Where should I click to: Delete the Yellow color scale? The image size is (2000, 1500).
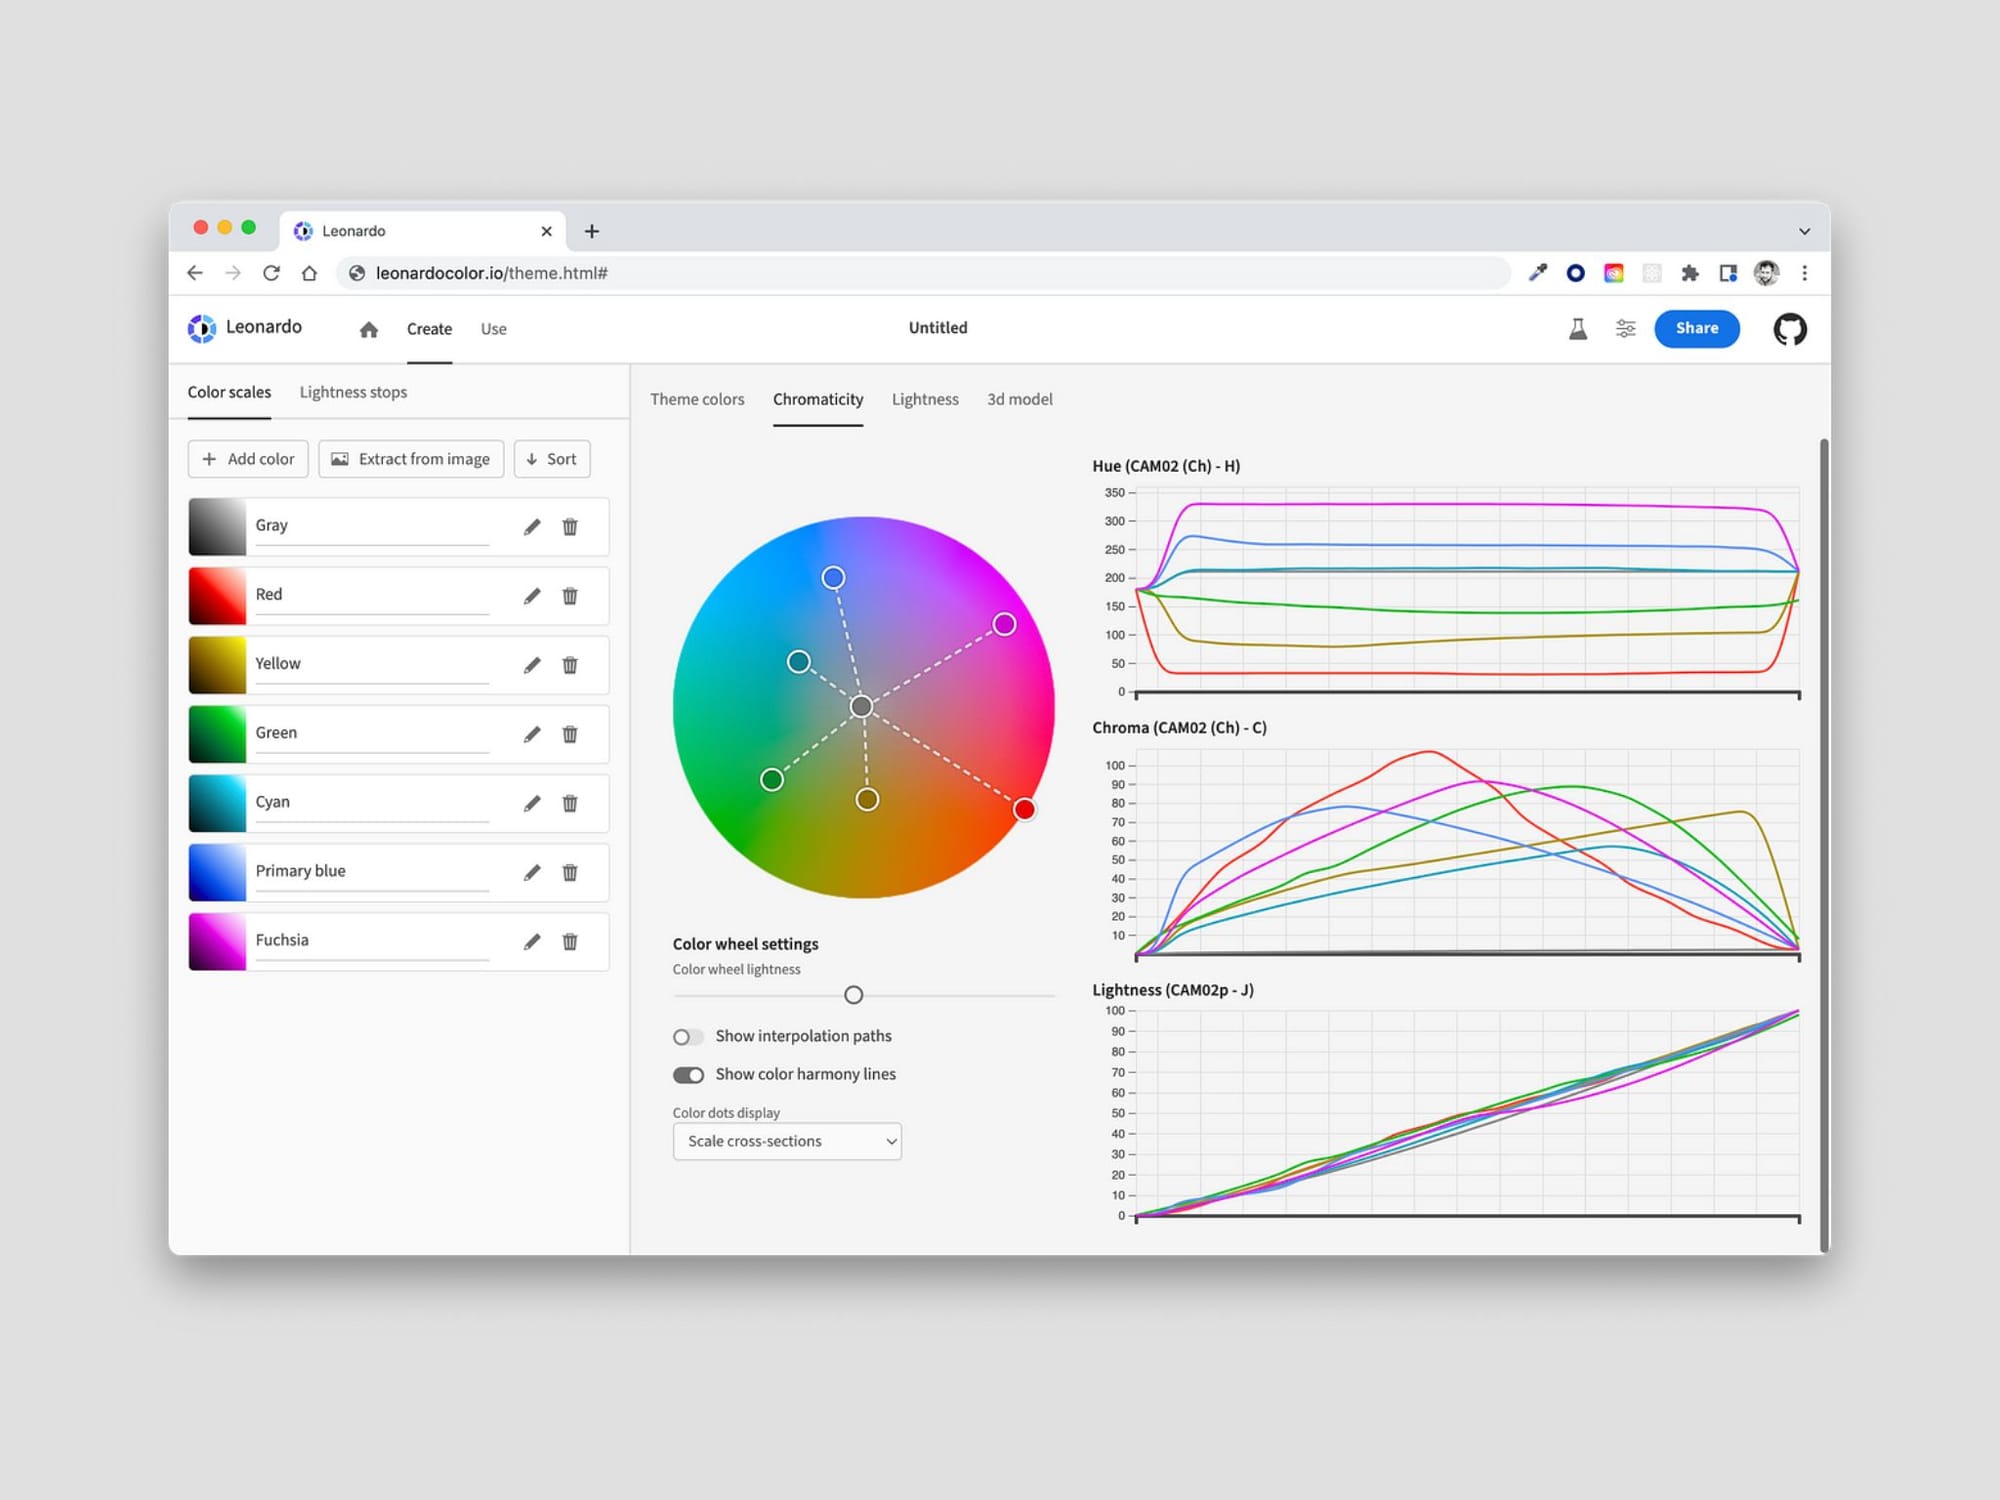coord(570,665)
